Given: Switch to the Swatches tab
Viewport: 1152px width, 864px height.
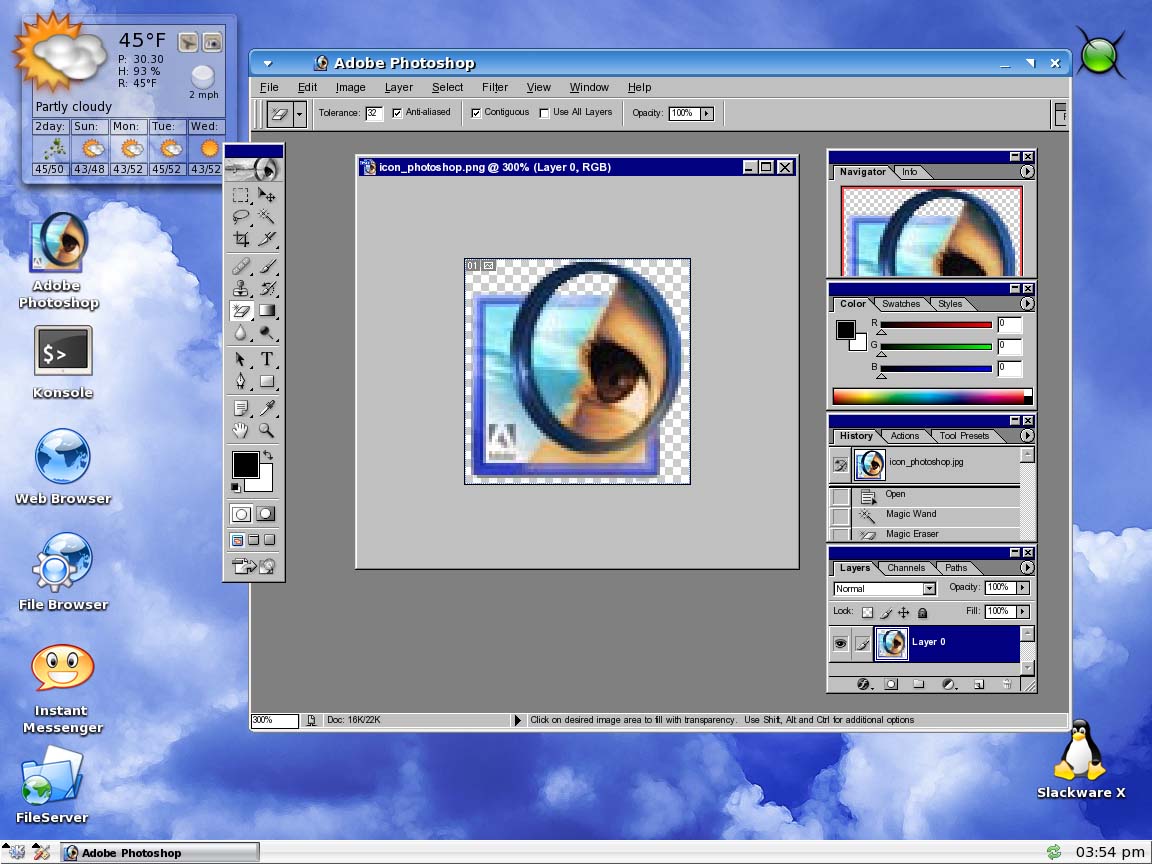Looking at the screenshot, I should coord(901,304).
